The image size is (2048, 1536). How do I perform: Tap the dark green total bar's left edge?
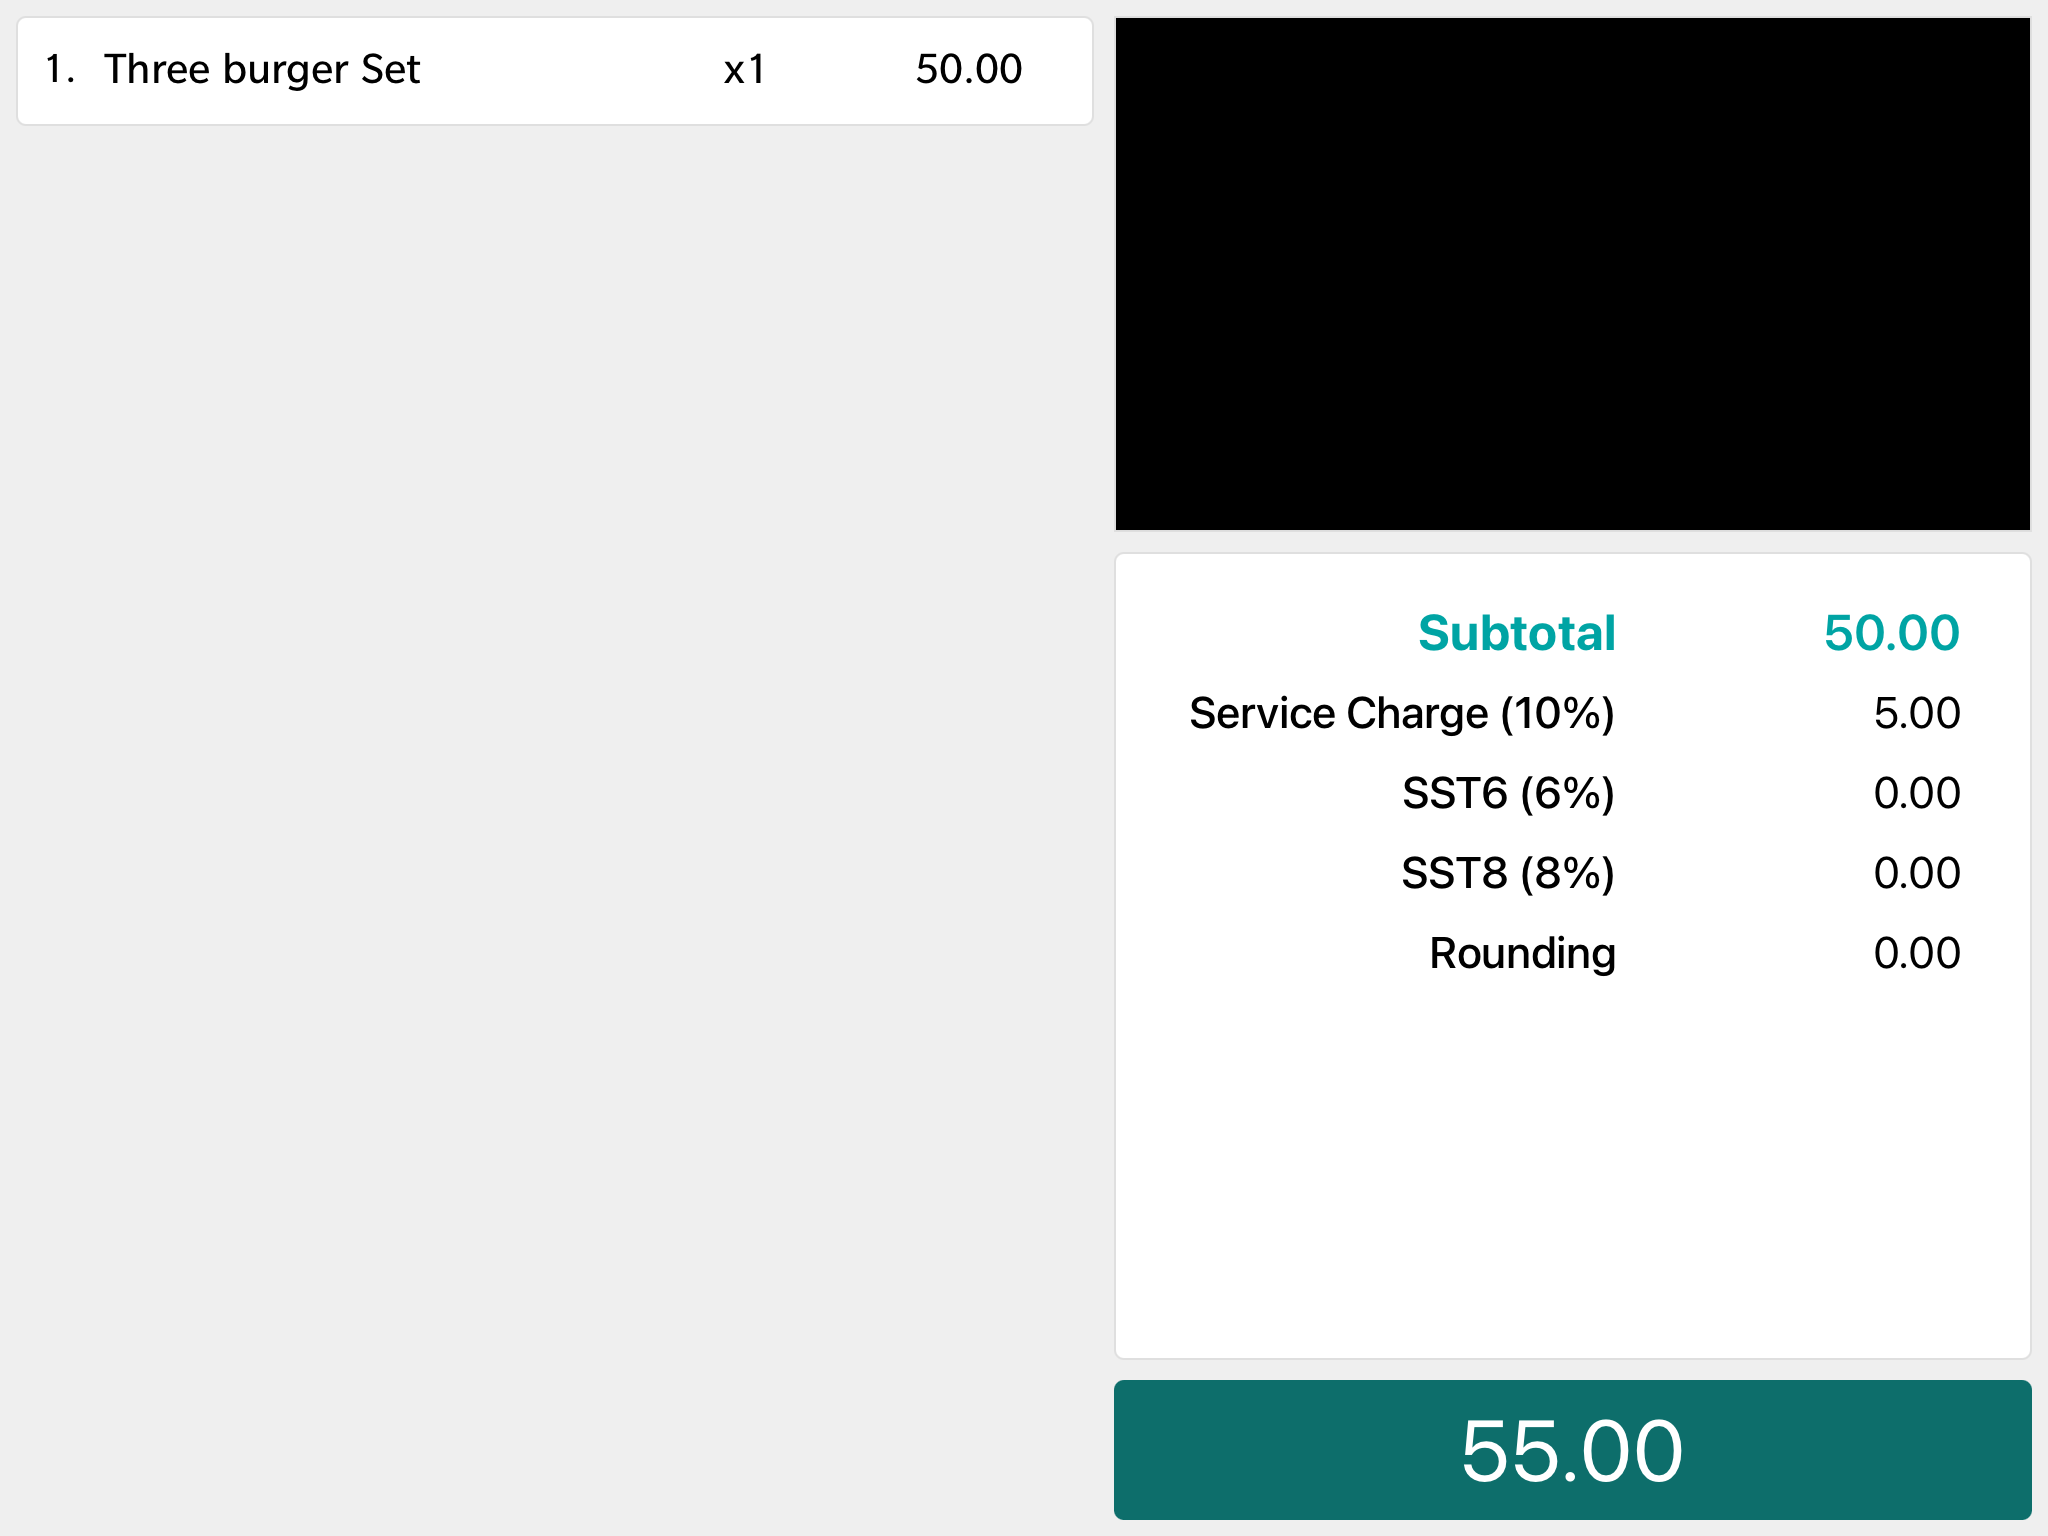1140,1450
